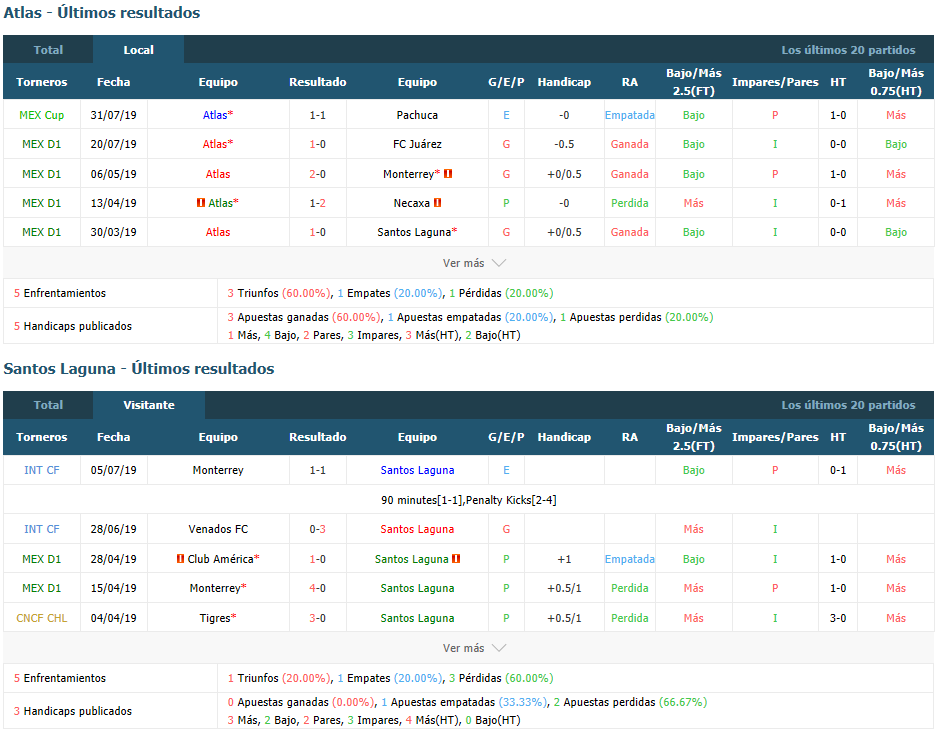The image size is (940, 733).
Task: Click Atlas in the 31/07/19 row
Action: coord(215,115)
